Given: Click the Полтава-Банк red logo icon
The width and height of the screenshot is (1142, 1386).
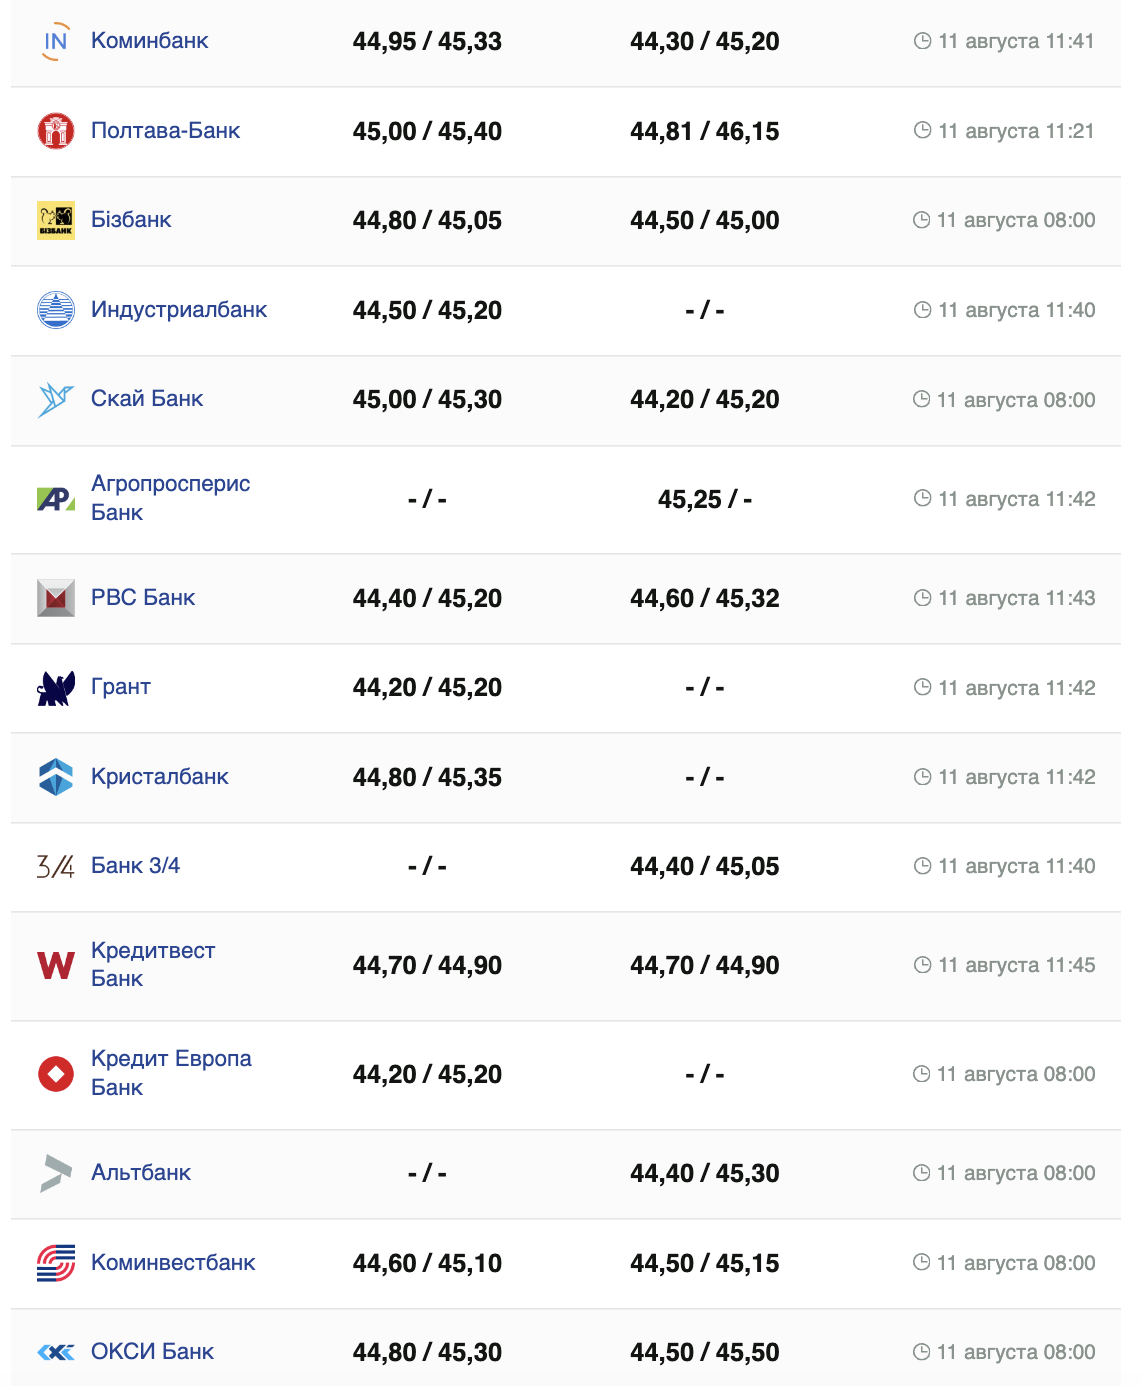Looking at the screenshot, I should tap(56, 131).
